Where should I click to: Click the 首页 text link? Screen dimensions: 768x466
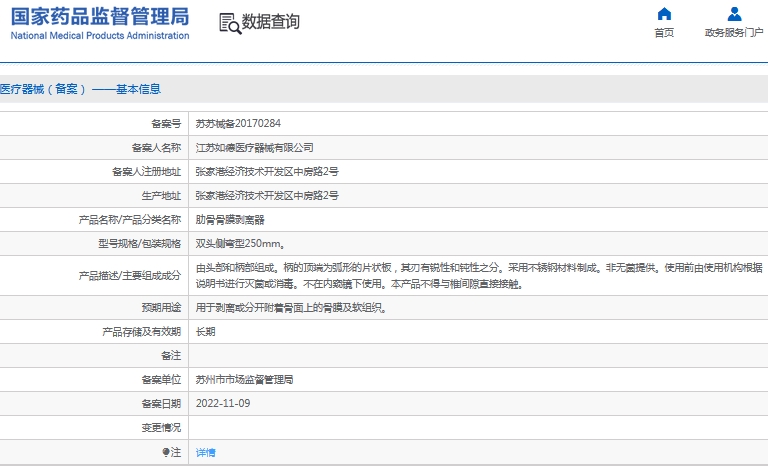664,33
